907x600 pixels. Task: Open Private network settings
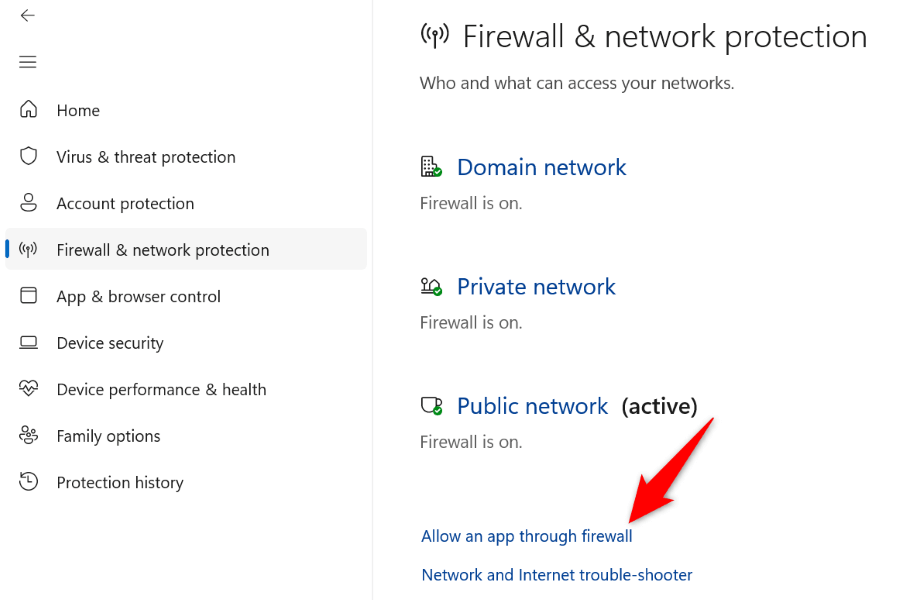pos(536,287)
